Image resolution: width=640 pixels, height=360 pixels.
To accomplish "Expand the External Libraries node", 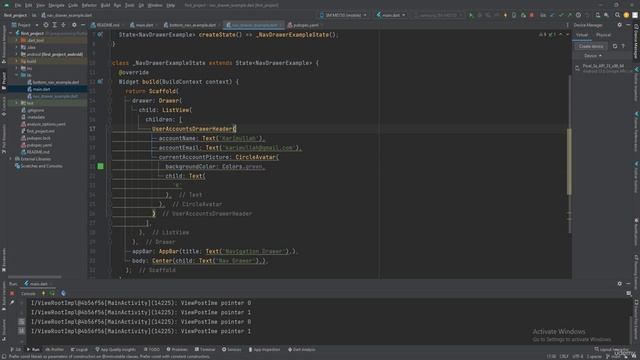I will (x=11, y=159).
